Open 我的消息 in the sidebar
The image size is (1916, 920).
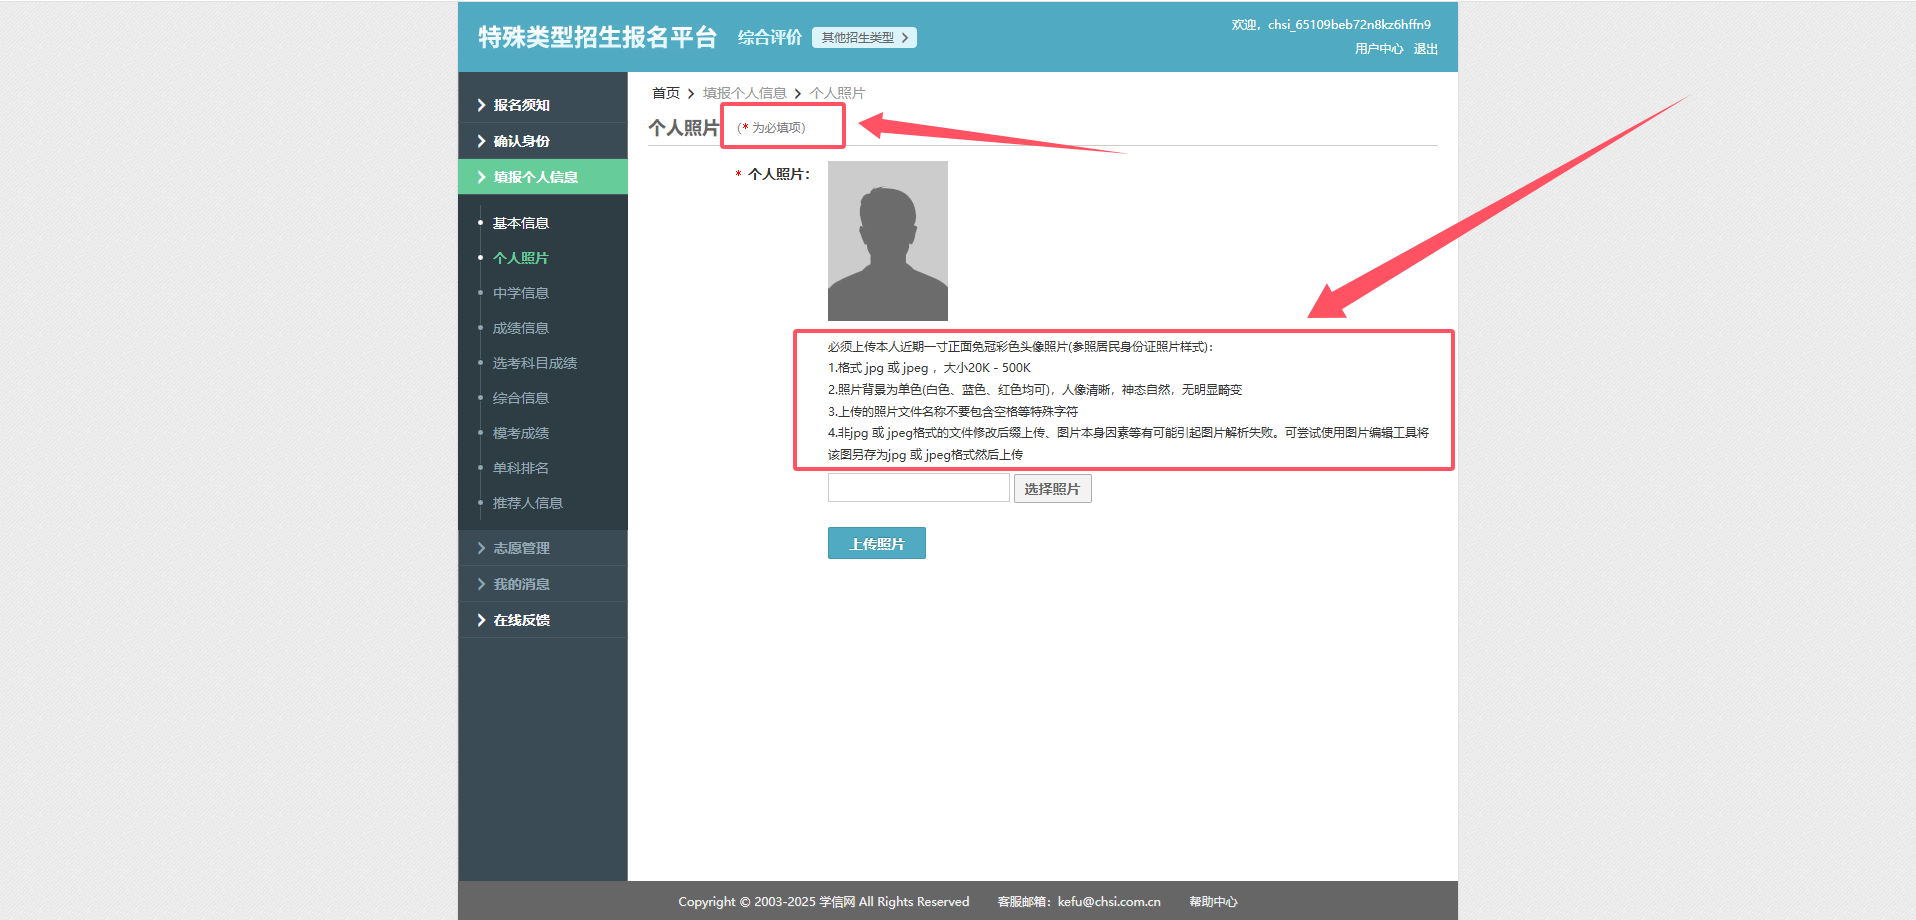(521, 584)
